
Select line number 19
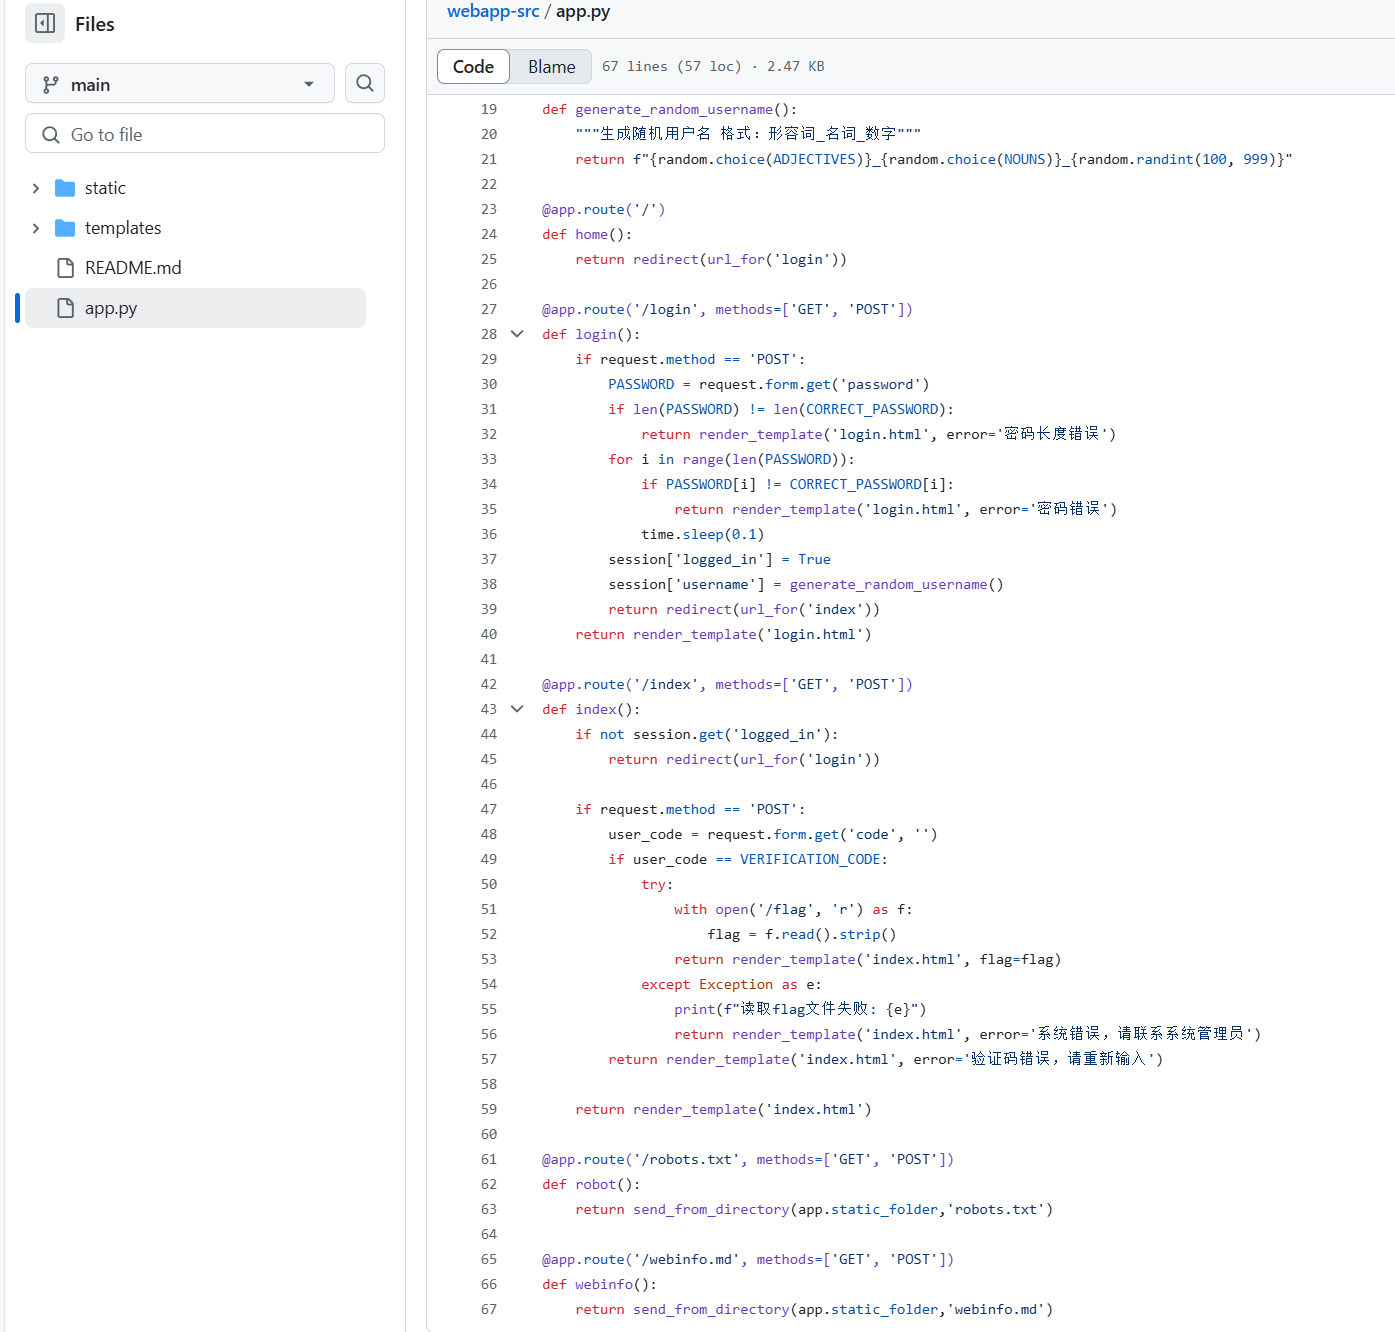[x=488, y=109]
